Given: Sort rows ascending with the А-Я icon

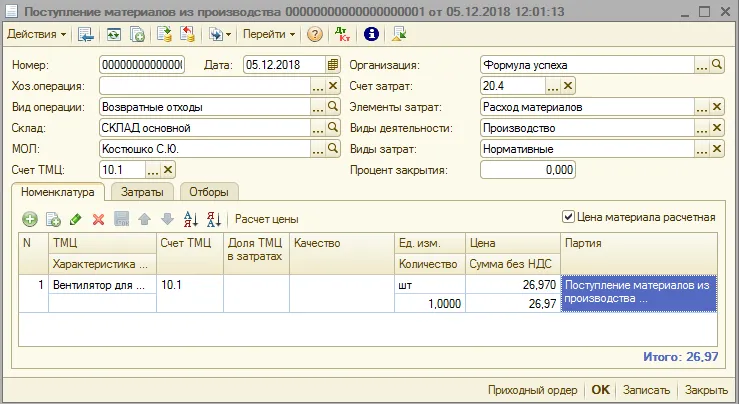Looking at the screenshot, I should tap(190, 219).
